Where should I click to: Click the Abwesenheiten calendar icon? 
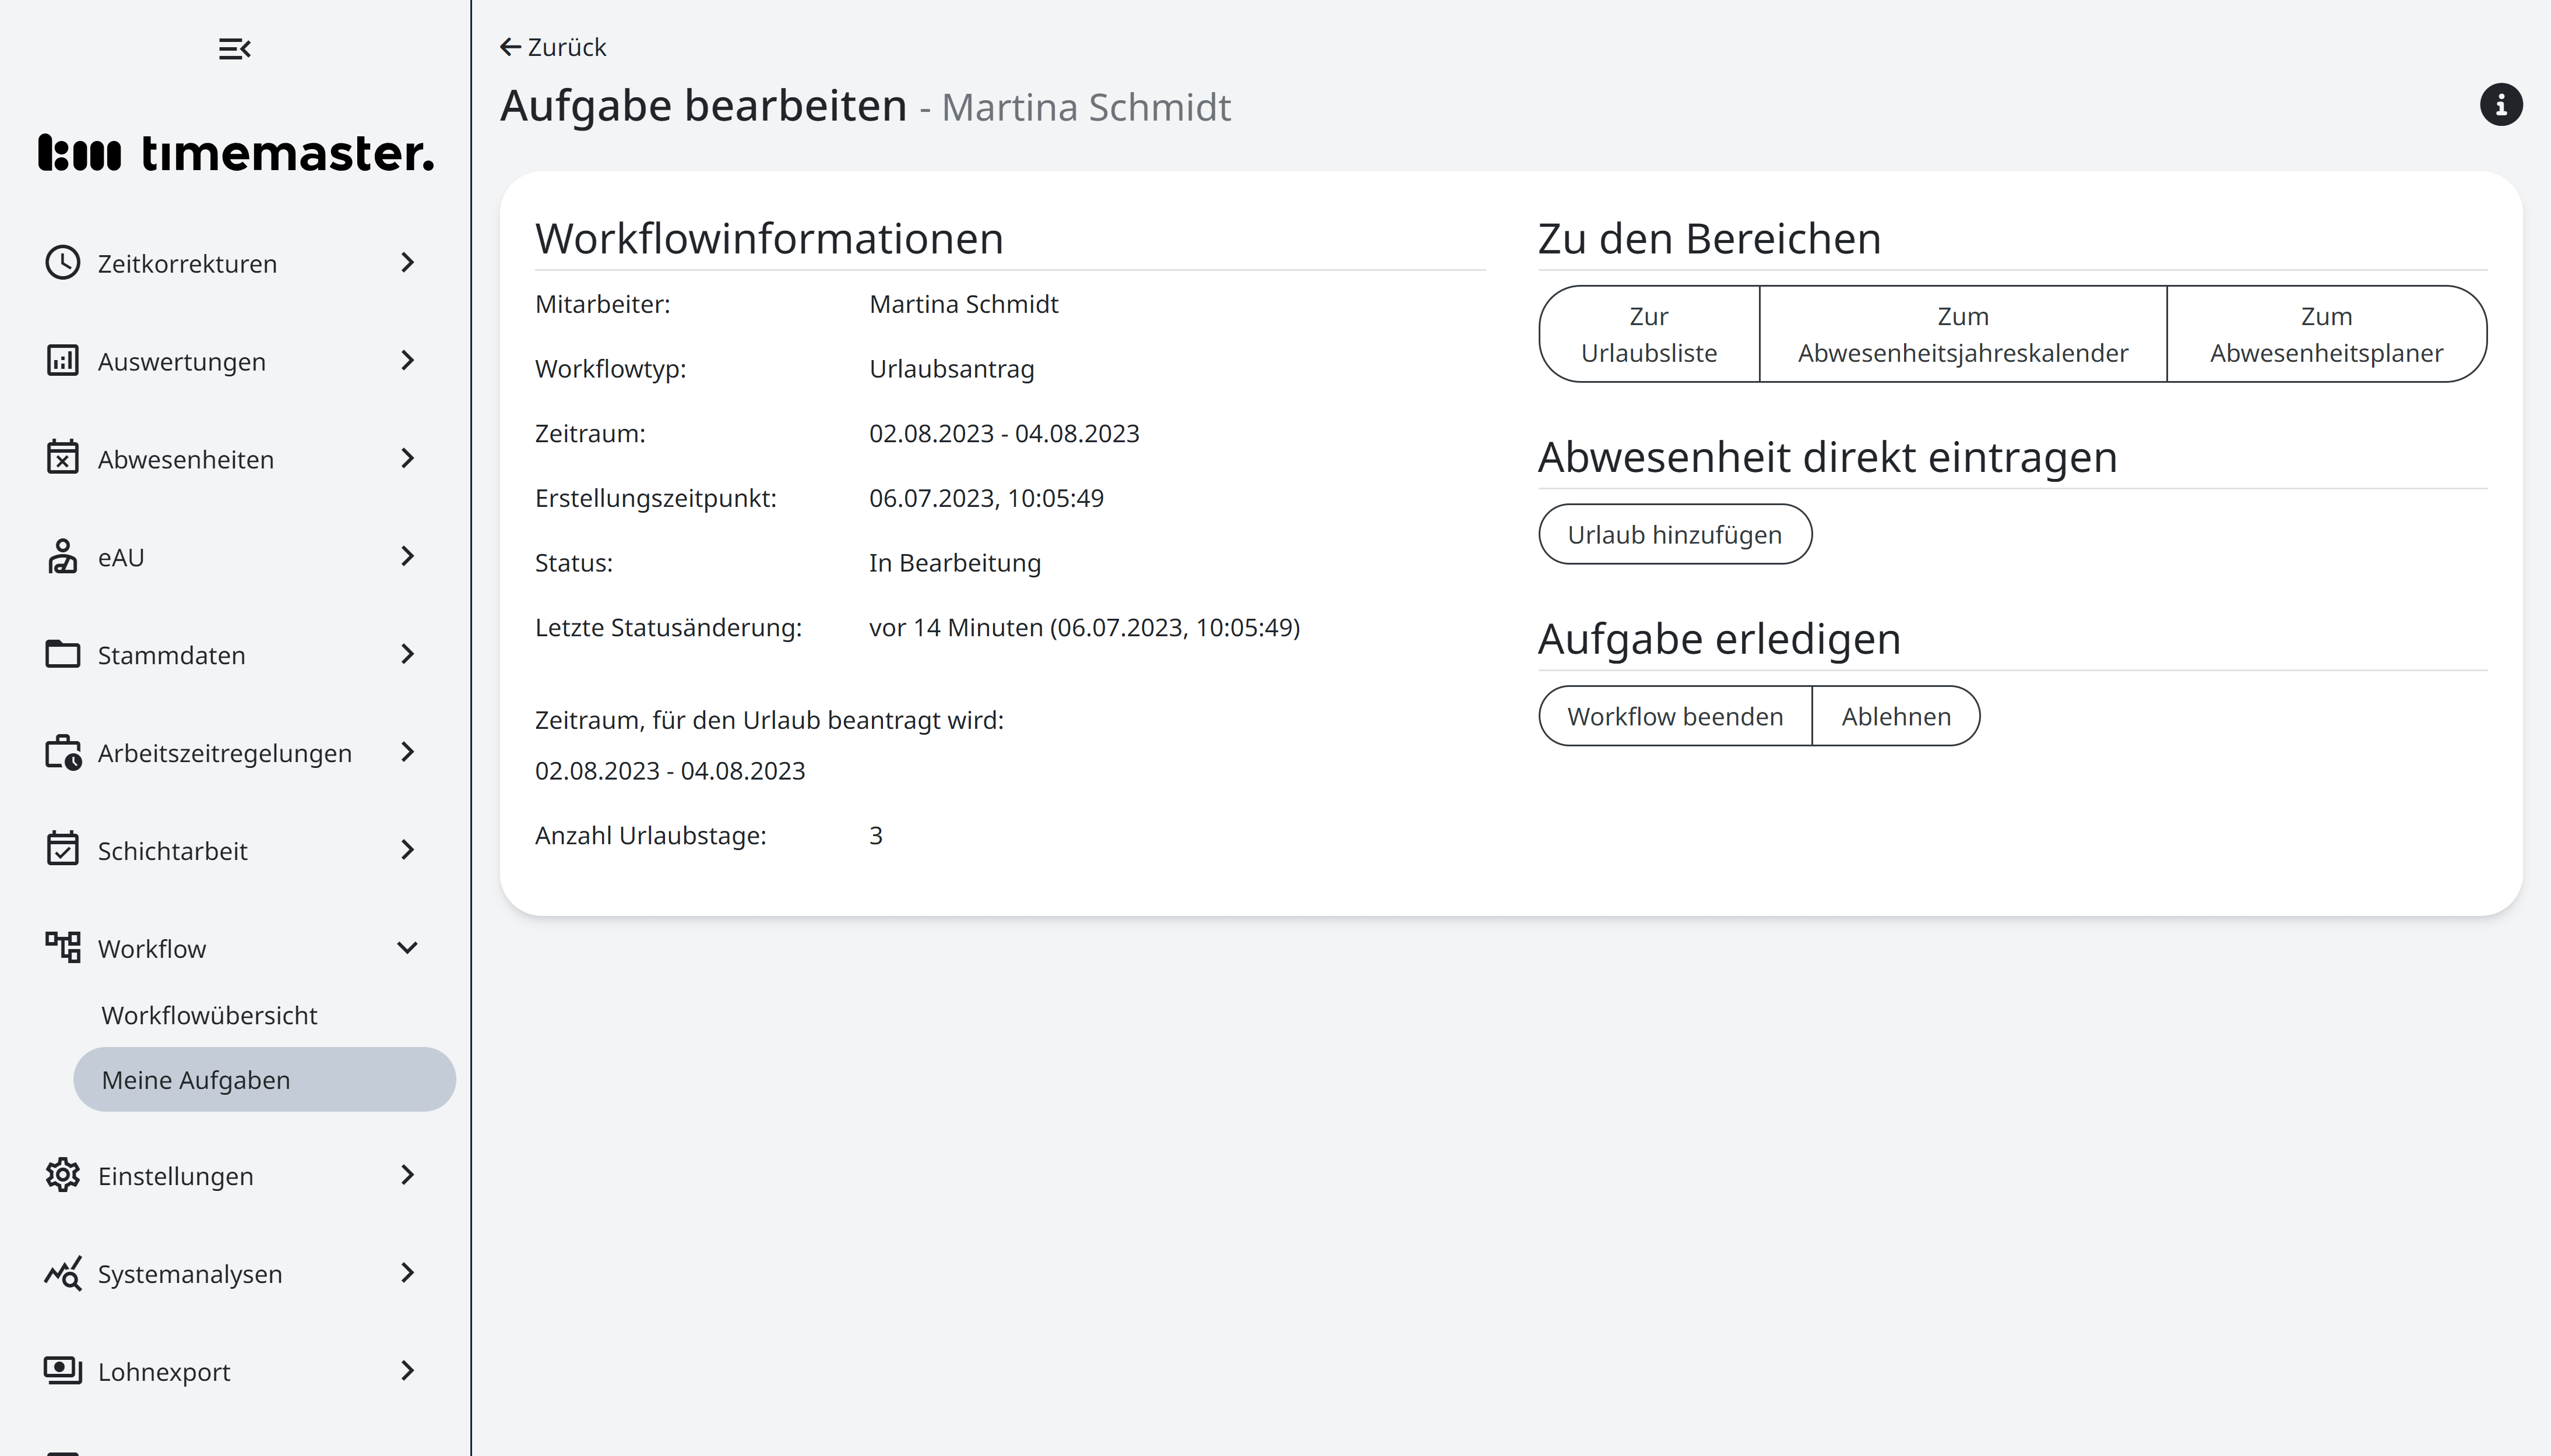63,458
